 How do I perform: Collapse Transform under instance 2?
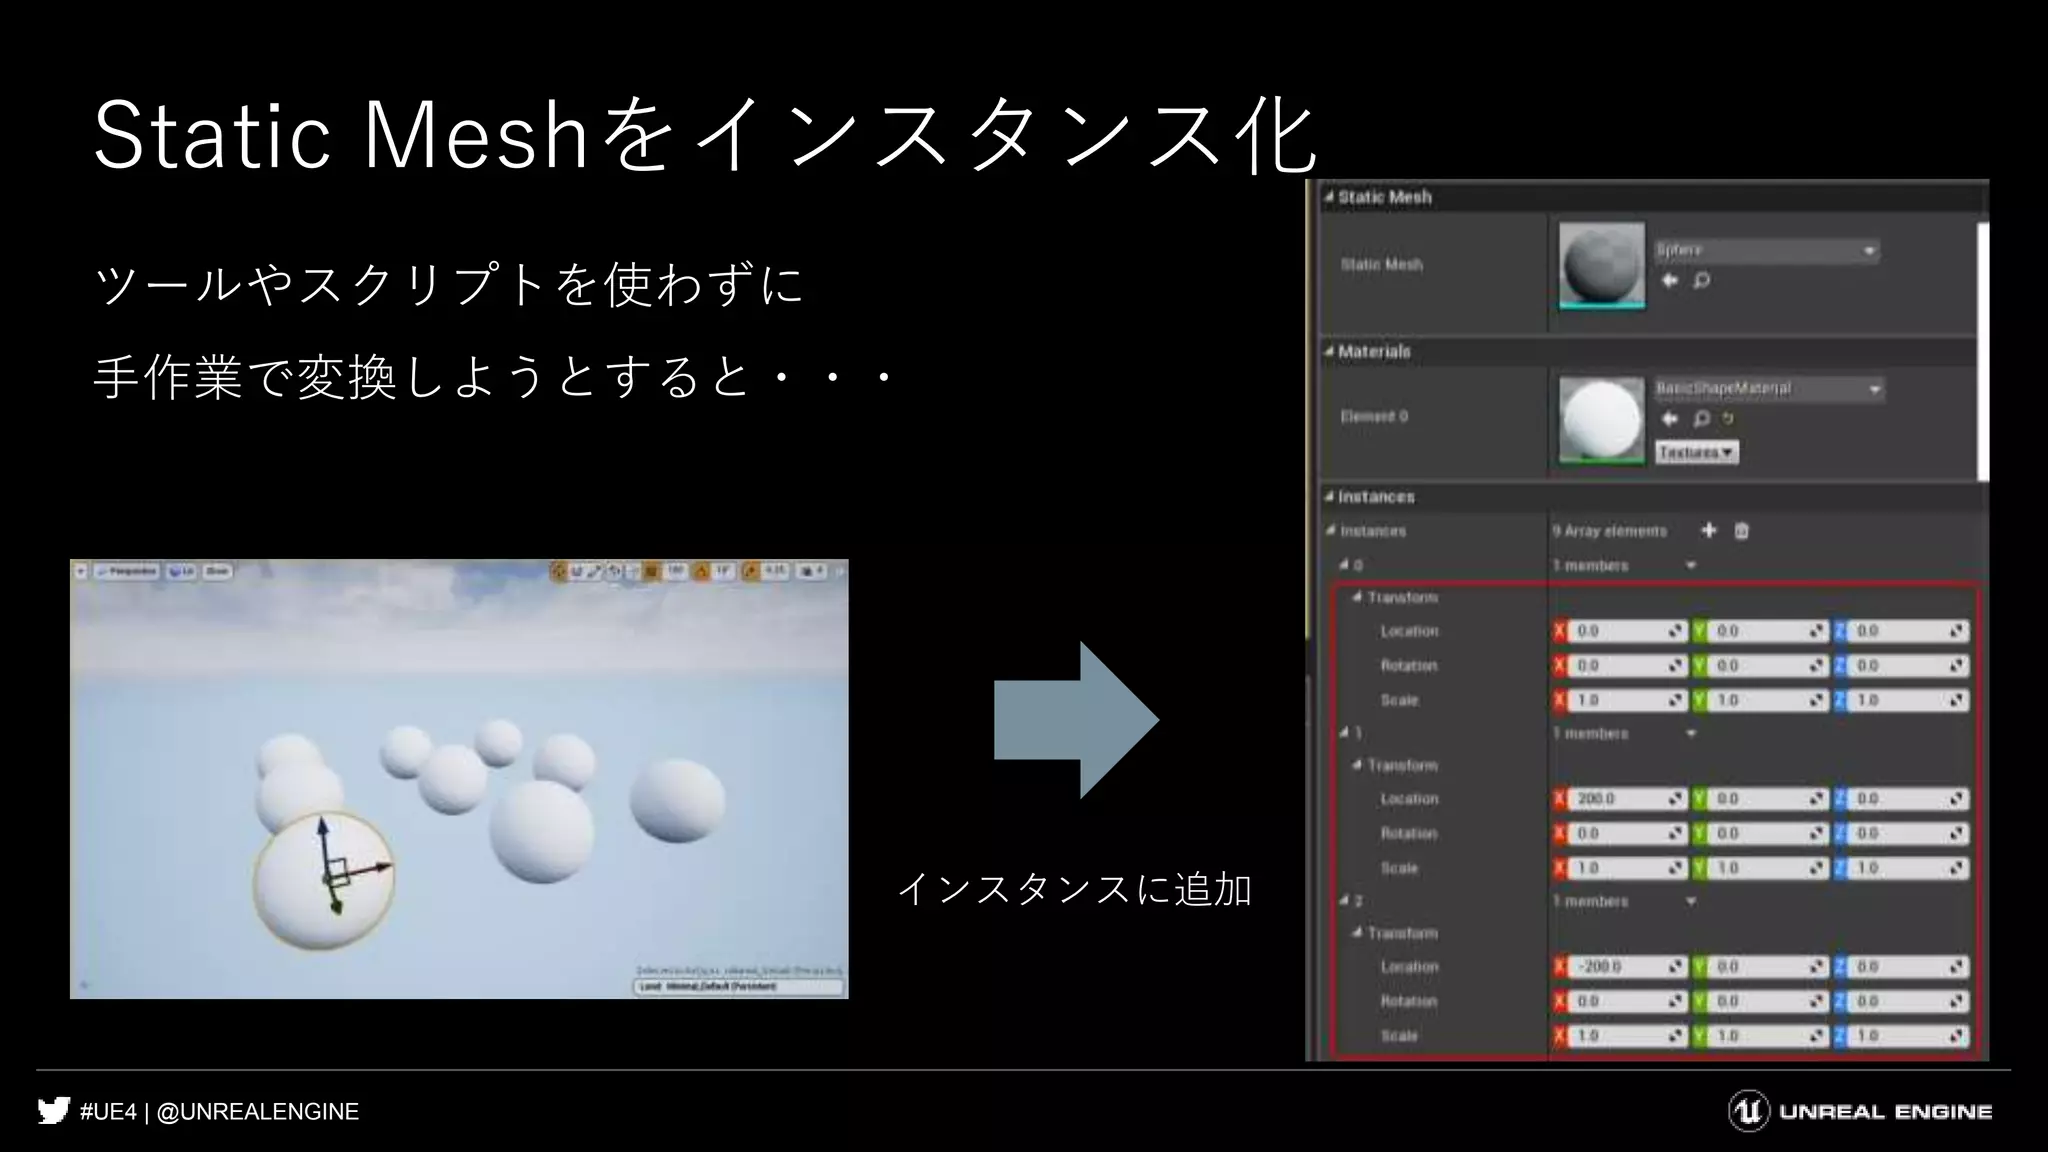(1357, 933)
